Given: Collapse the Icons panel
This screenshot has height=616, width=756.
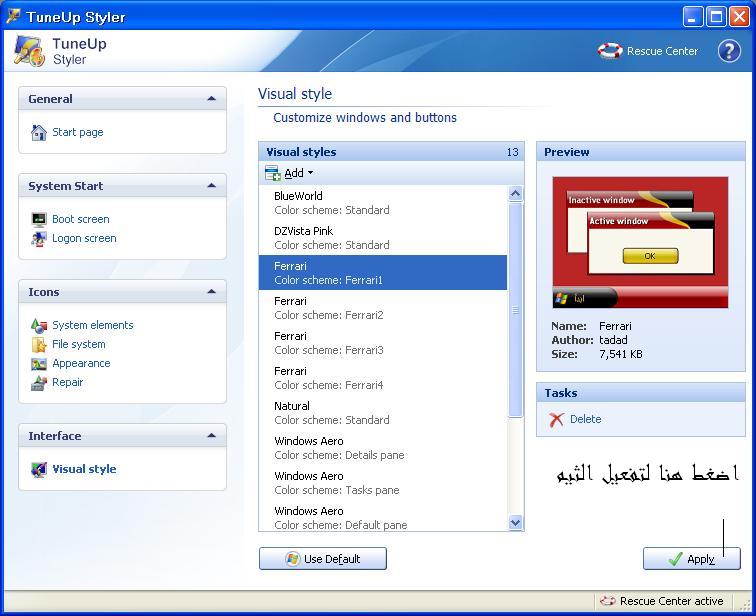Looking at the screenshot, I should (x=211, y=292).
